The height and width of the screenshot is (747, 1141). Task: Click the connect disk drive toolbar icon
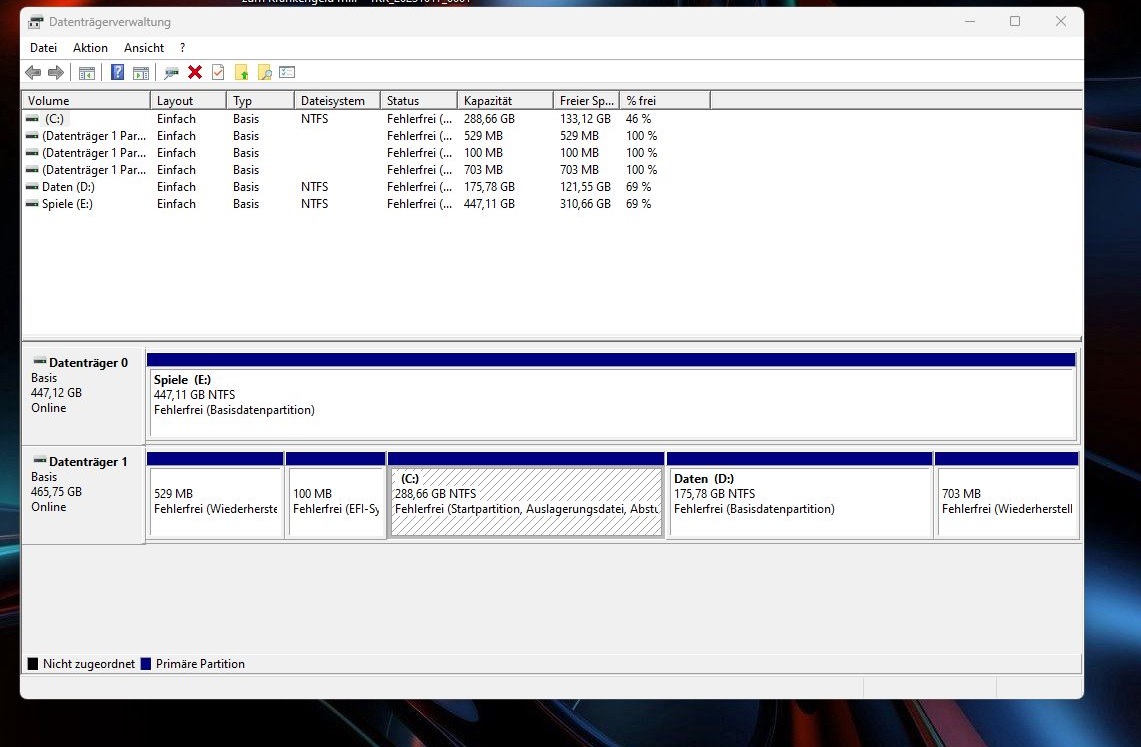pos(172,73)
